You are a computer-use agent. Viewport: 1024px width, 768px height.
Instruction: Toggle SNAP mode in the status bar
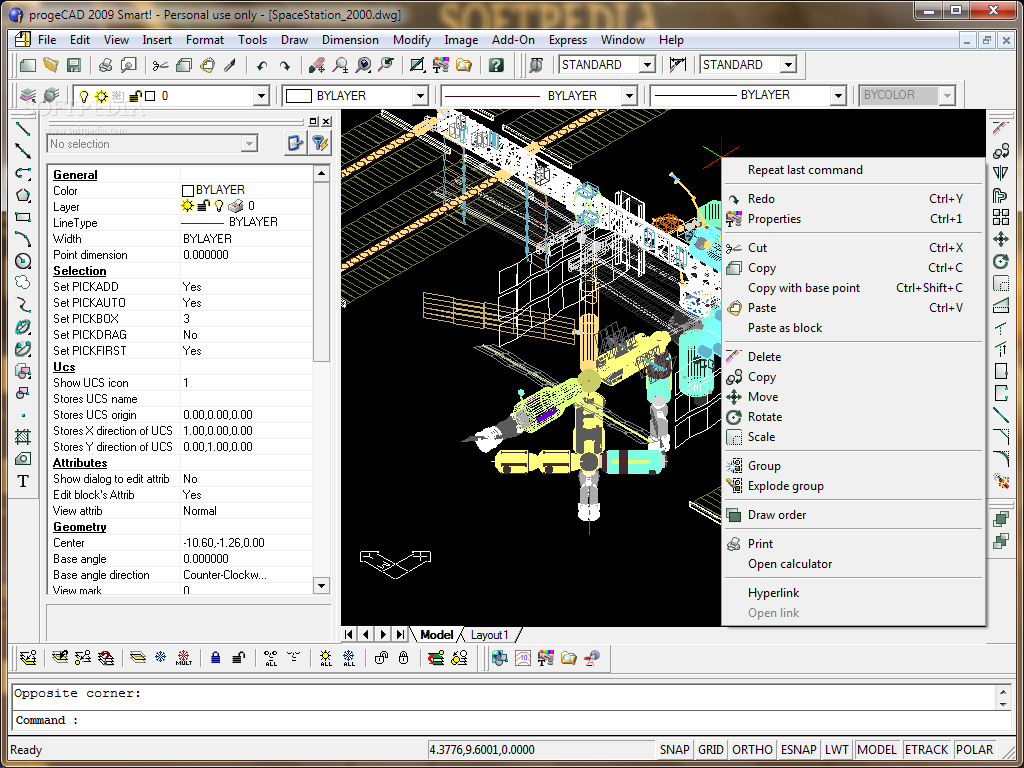click(x=674, y=750)
